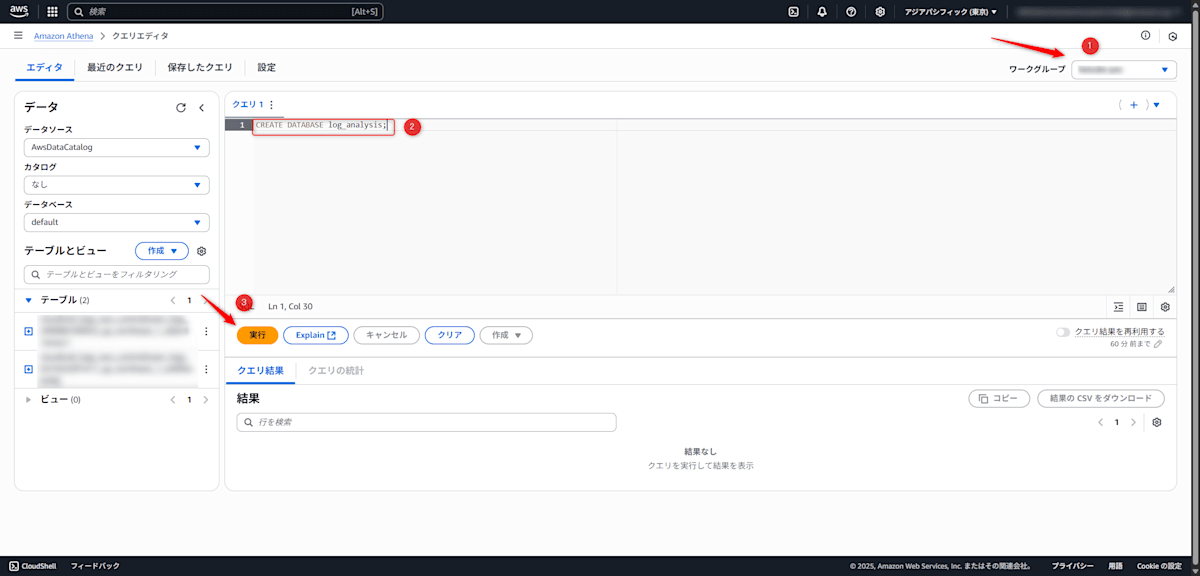
Task: Open Feedback link in footer
Action: [x=95, y=566]
